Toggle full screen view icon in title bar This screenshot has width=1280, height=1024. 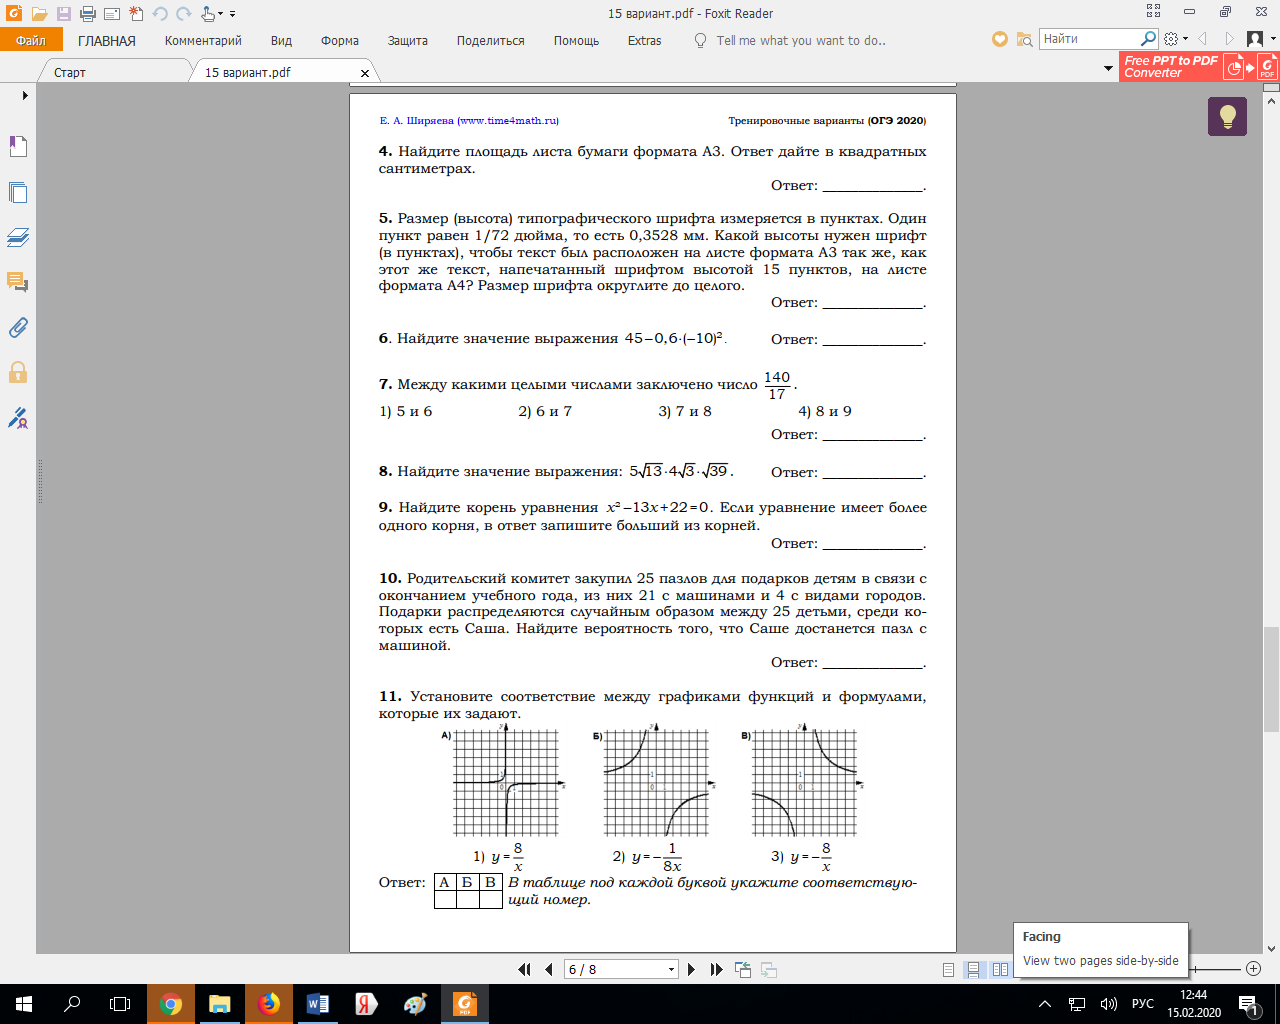click(x=1154, y=12)
